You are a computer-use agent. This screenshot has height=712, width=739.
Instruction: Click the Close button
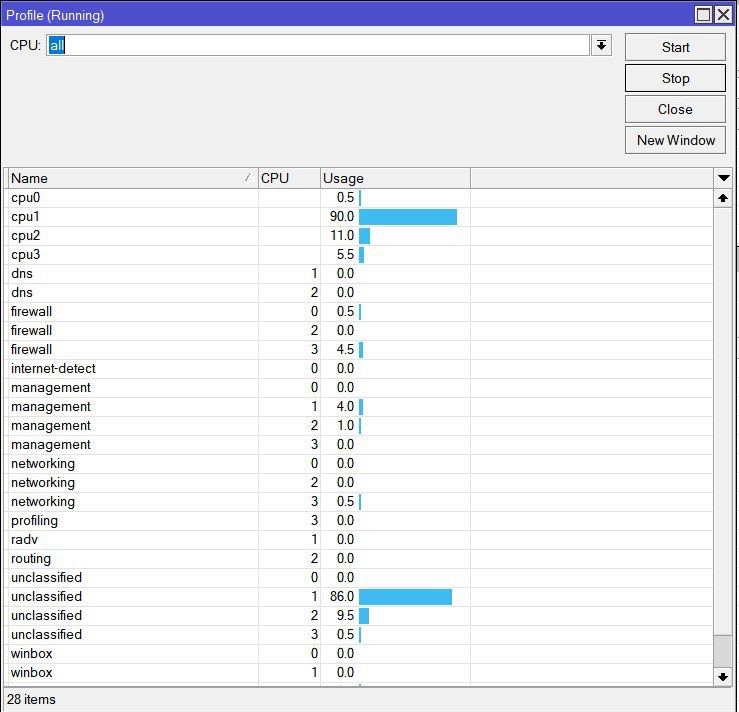tap(675, 109)
